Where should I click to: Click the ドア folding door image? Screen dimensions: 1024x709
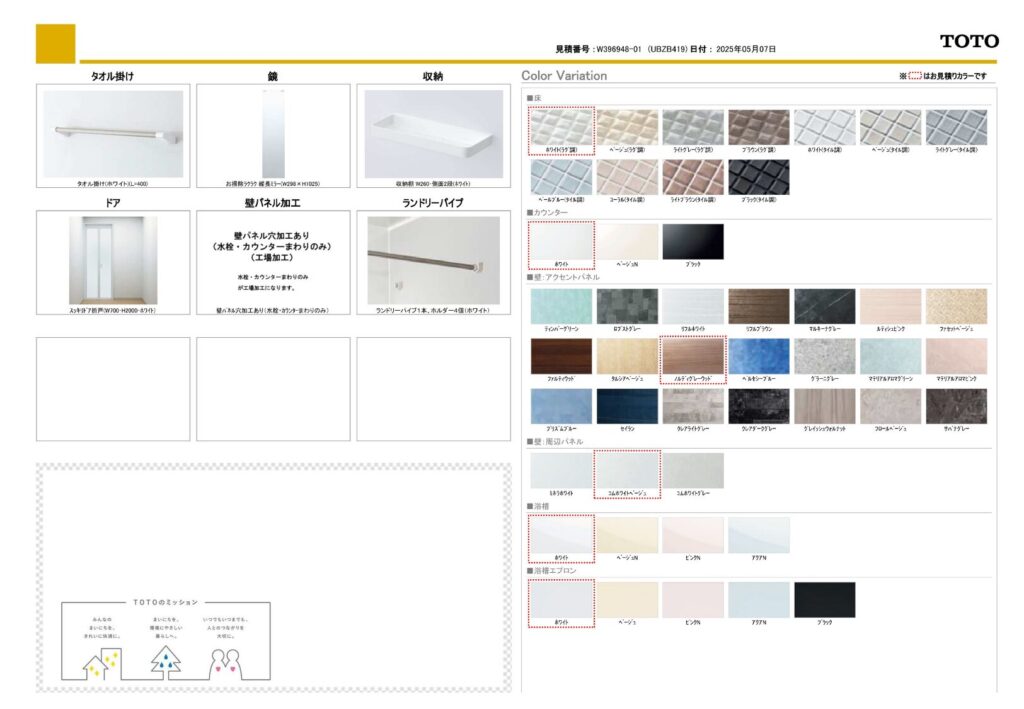(x=113, y=260)
